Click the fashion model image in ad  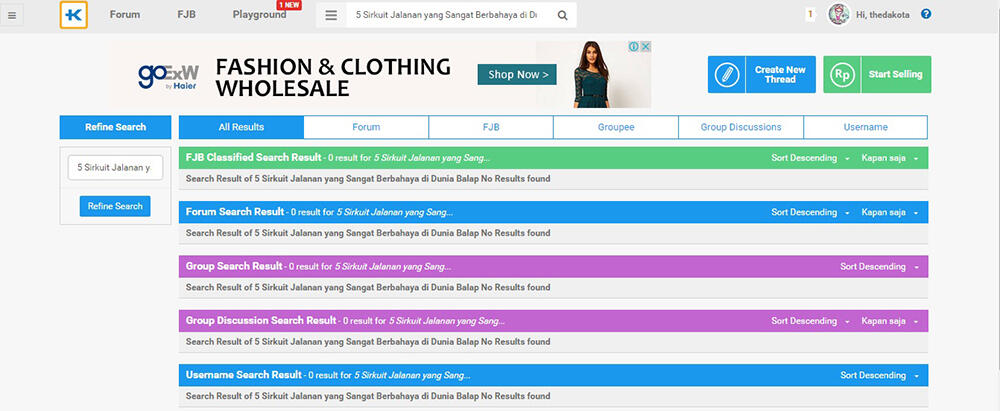(592, 75)
